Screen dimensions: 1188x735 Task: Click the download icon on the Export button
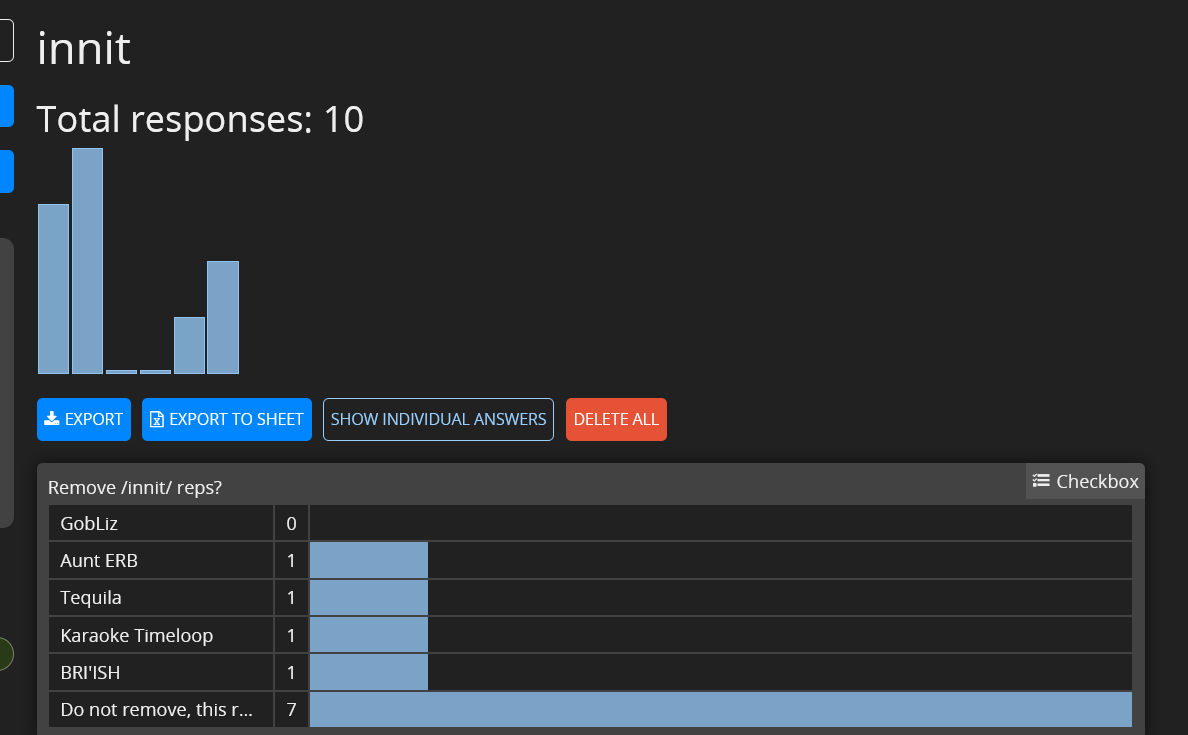[x=52, y=419]
